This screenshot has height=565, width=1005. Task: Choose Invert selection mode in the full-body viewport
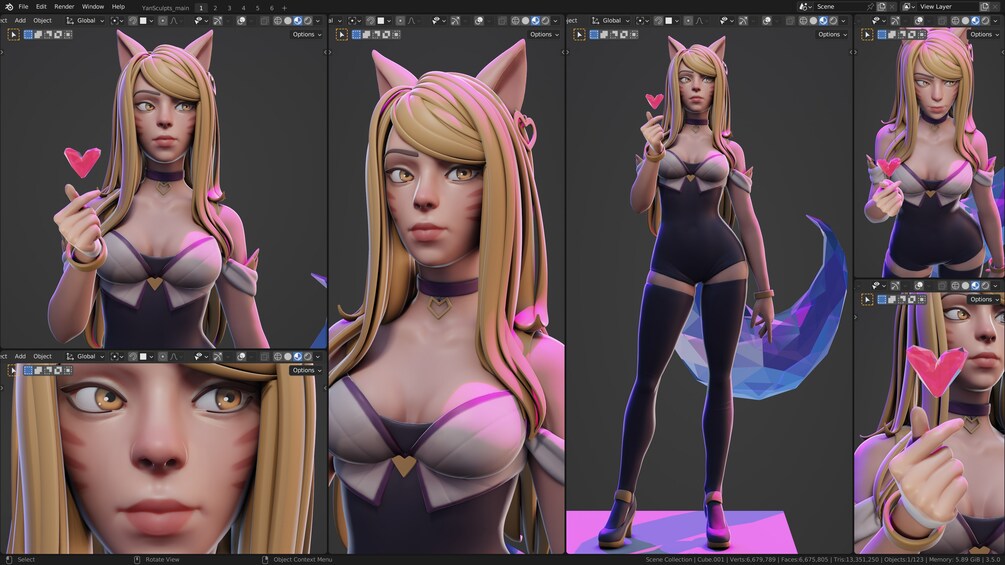coord(624,35)
